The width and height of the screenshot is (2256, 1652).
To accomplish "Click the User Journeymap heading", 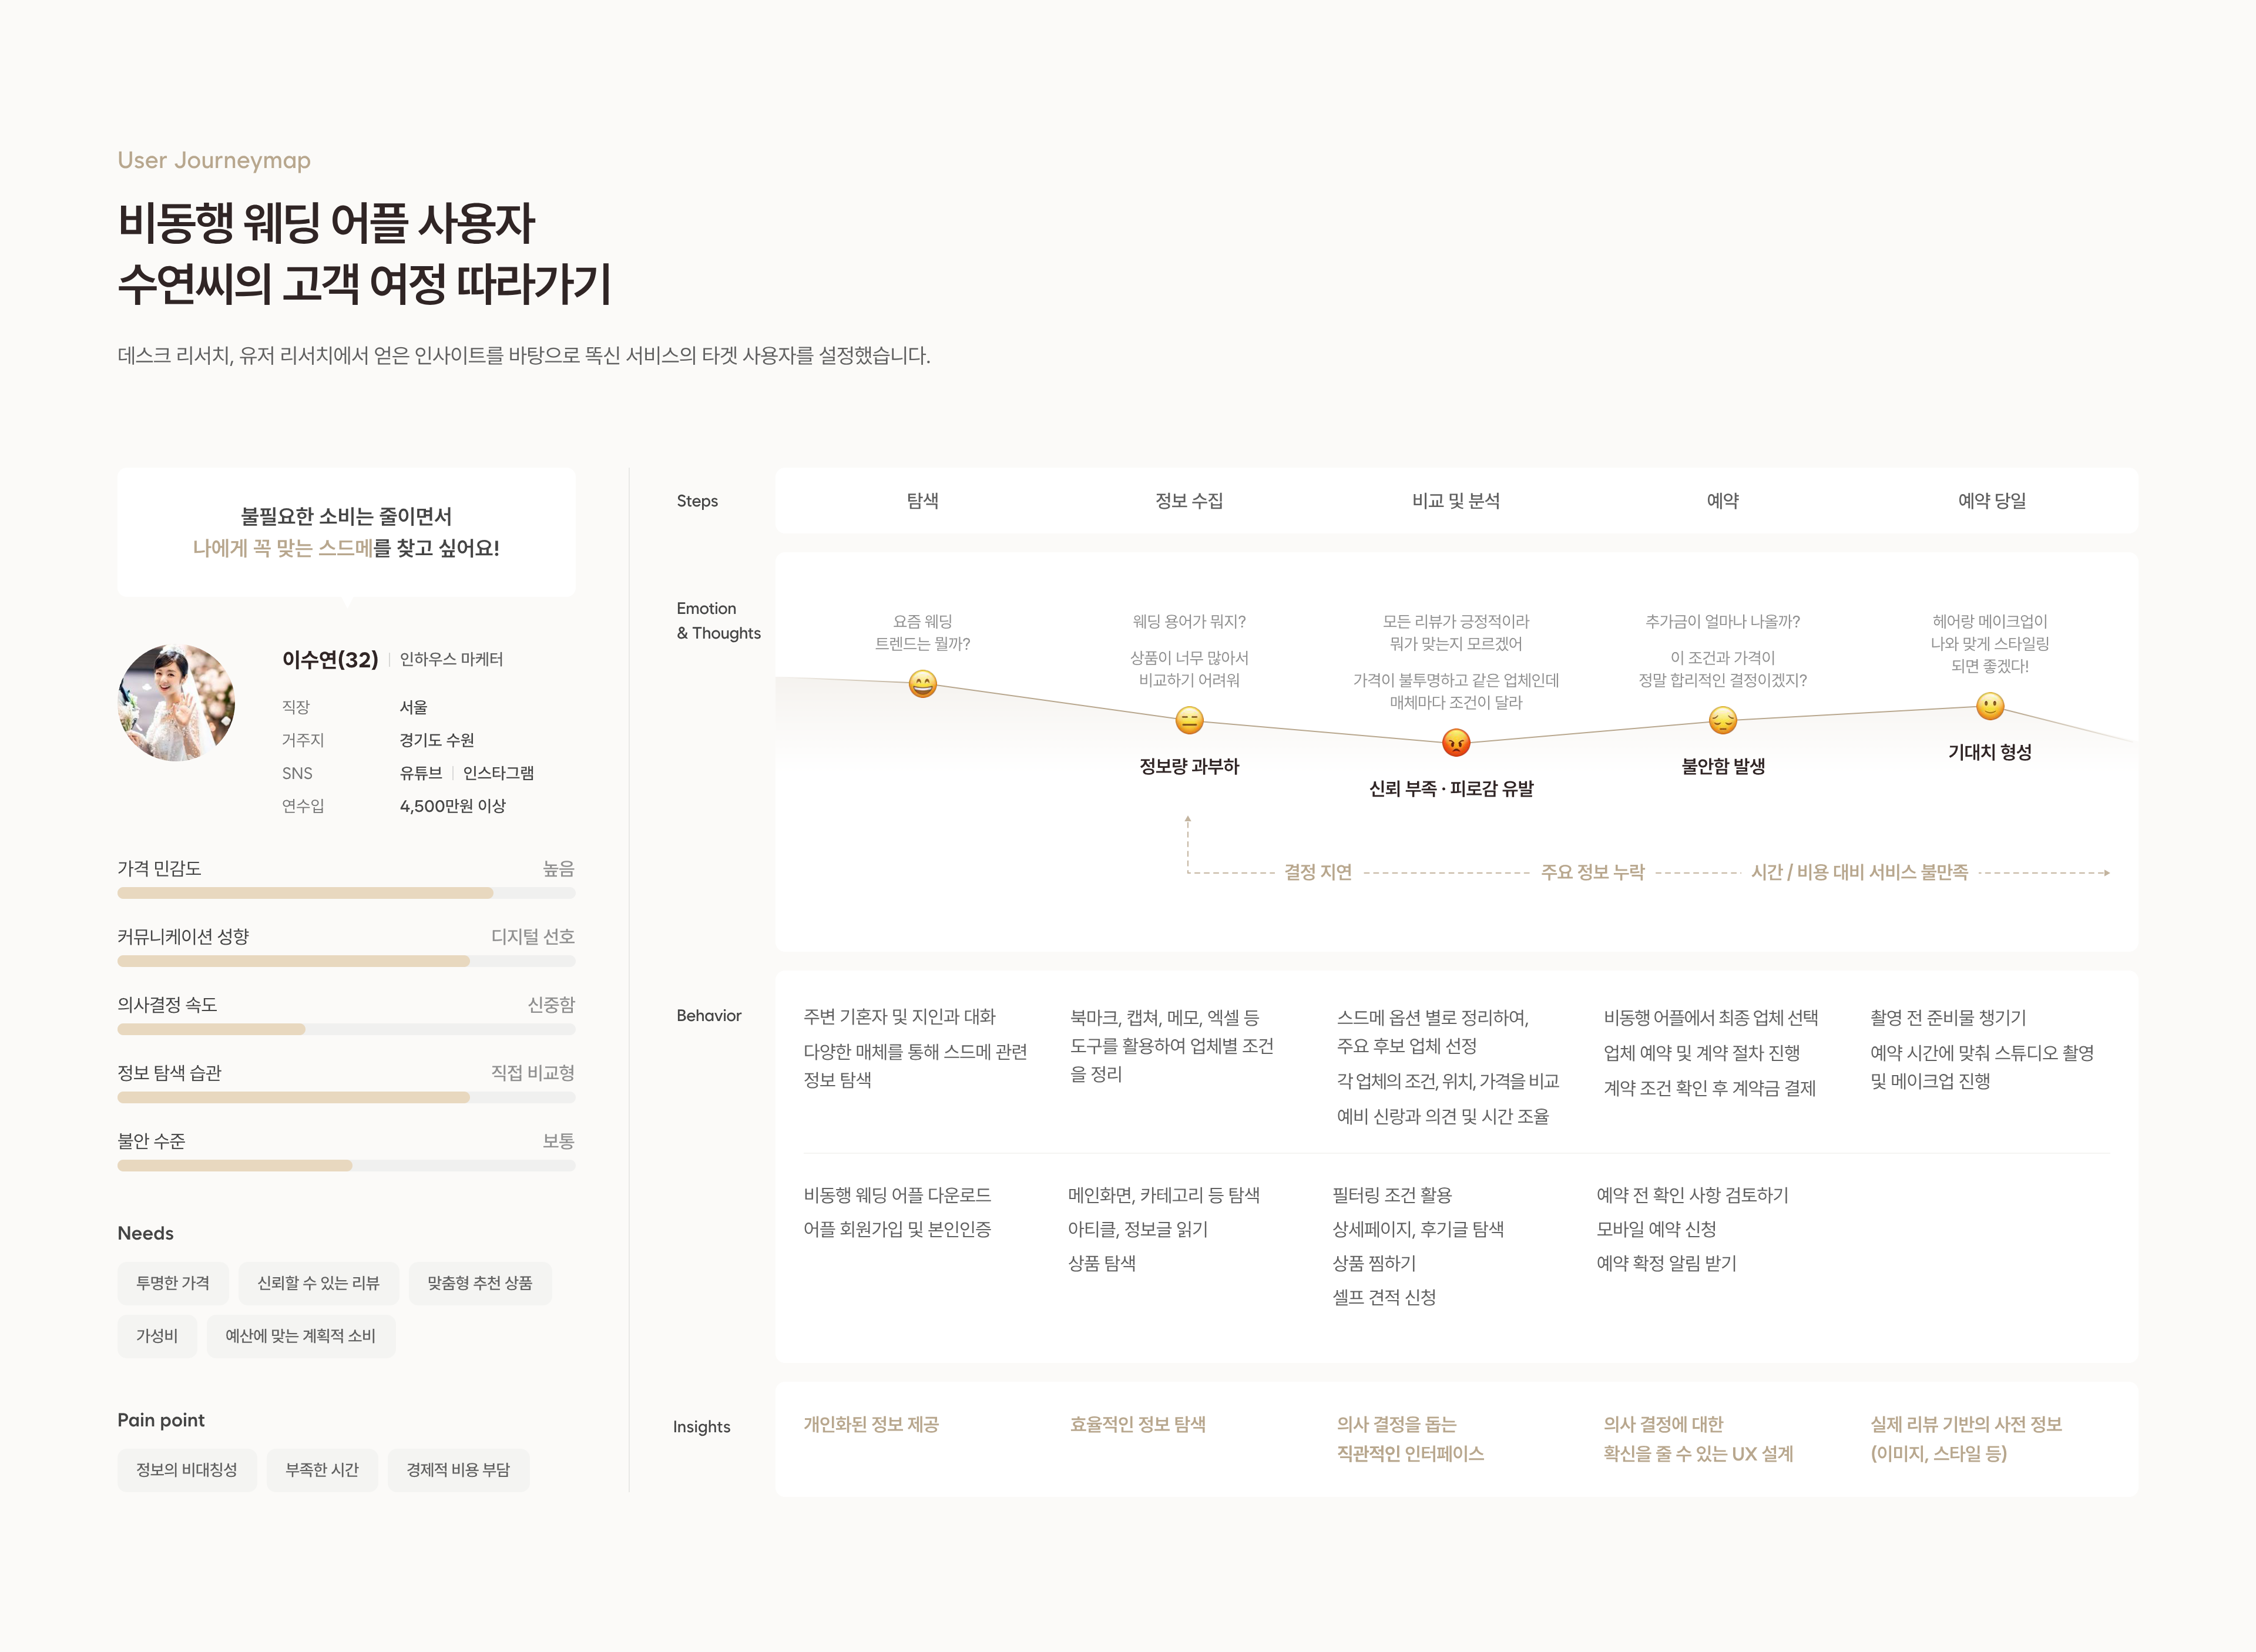I will click(214, 160).
